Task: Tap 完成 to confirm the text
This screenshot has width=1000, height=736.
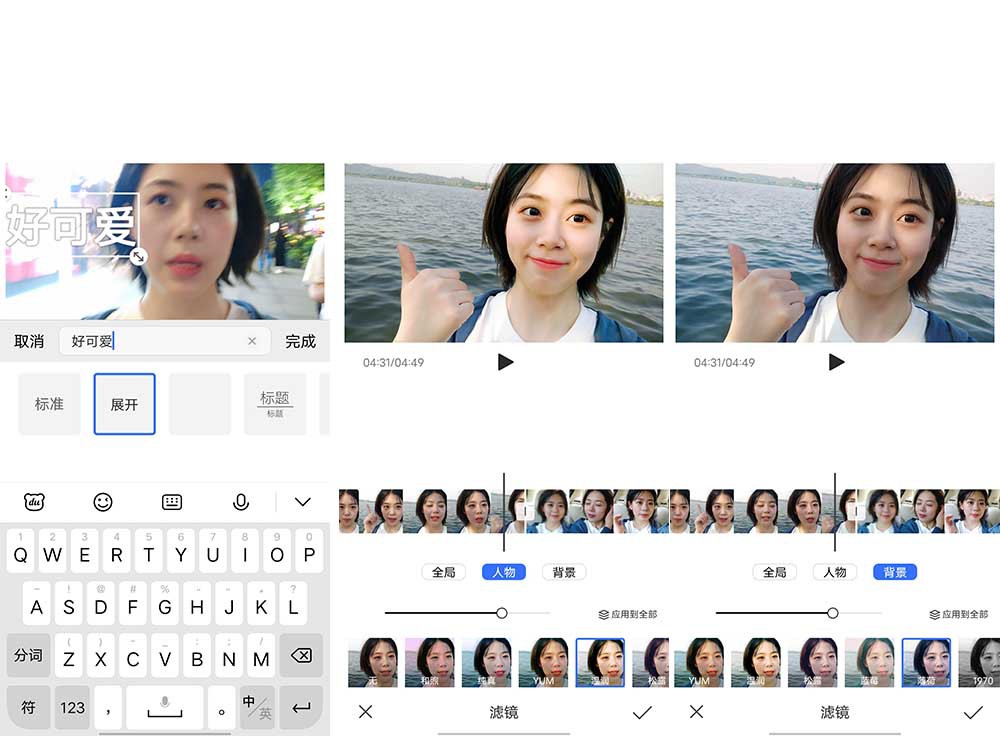Action: click(300, 341)
